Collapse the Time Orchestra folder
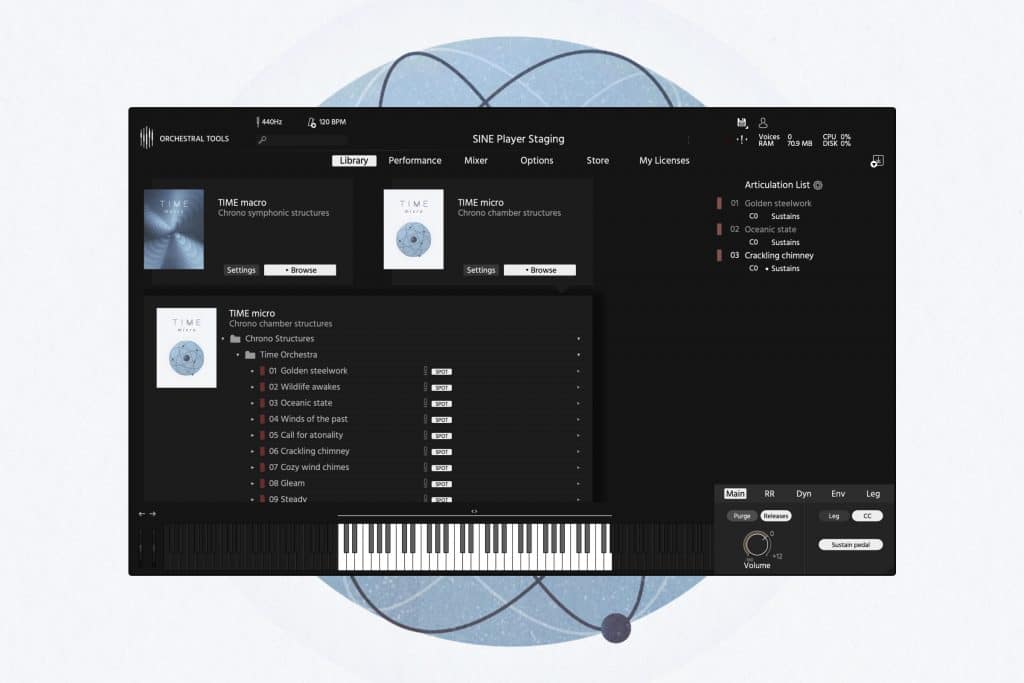Screen dimensions: 1024x683 click(238, 355)
